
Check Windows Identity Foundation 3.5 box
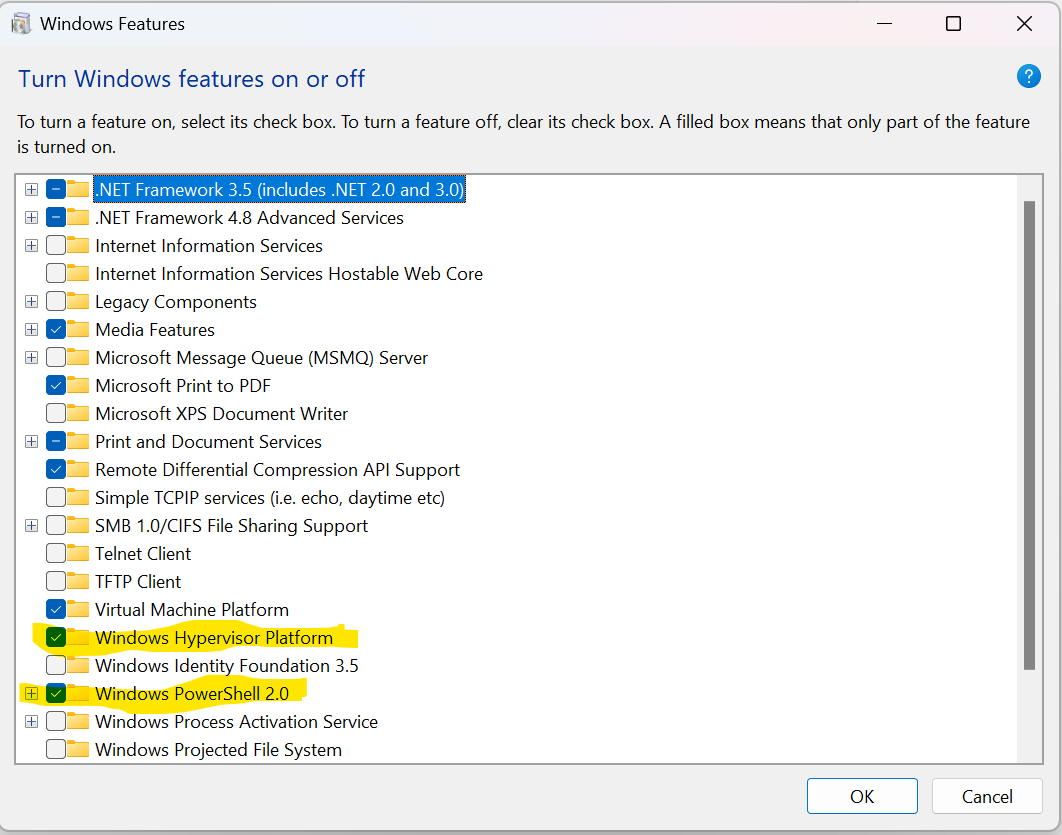point(56,665)
